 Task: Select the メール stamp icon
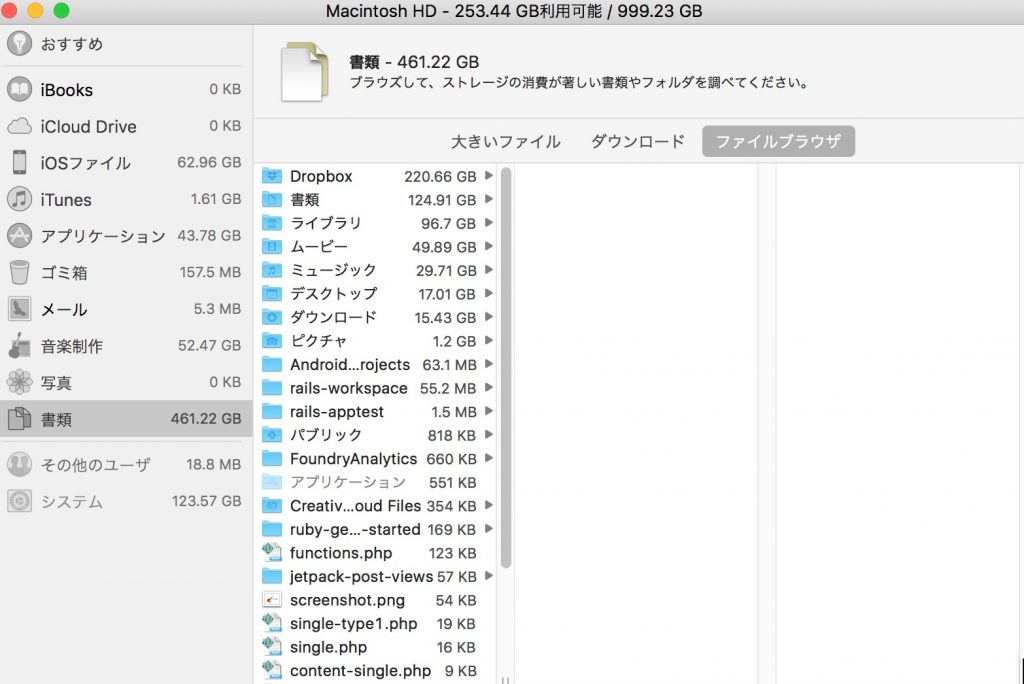20,310
